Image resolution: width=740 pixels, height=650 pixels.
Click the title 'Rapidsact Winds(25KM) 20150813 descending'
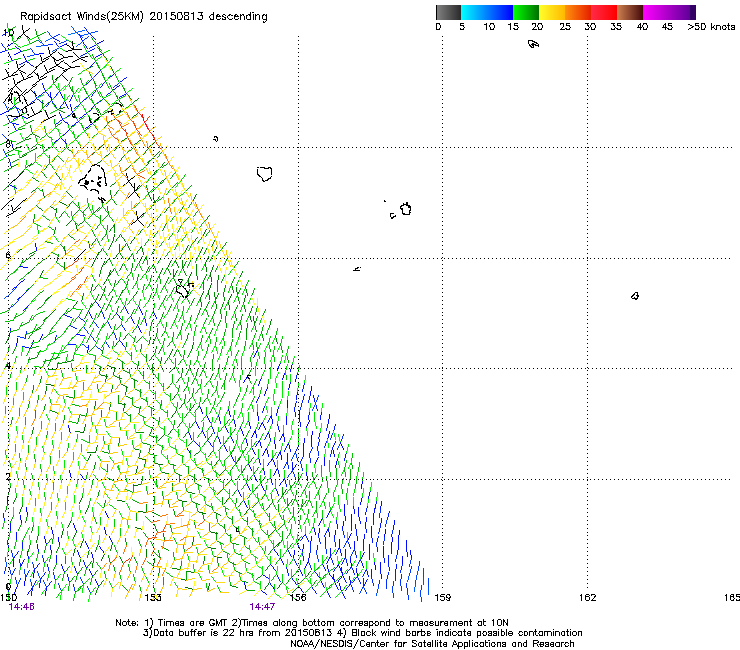tap(143, 17)
